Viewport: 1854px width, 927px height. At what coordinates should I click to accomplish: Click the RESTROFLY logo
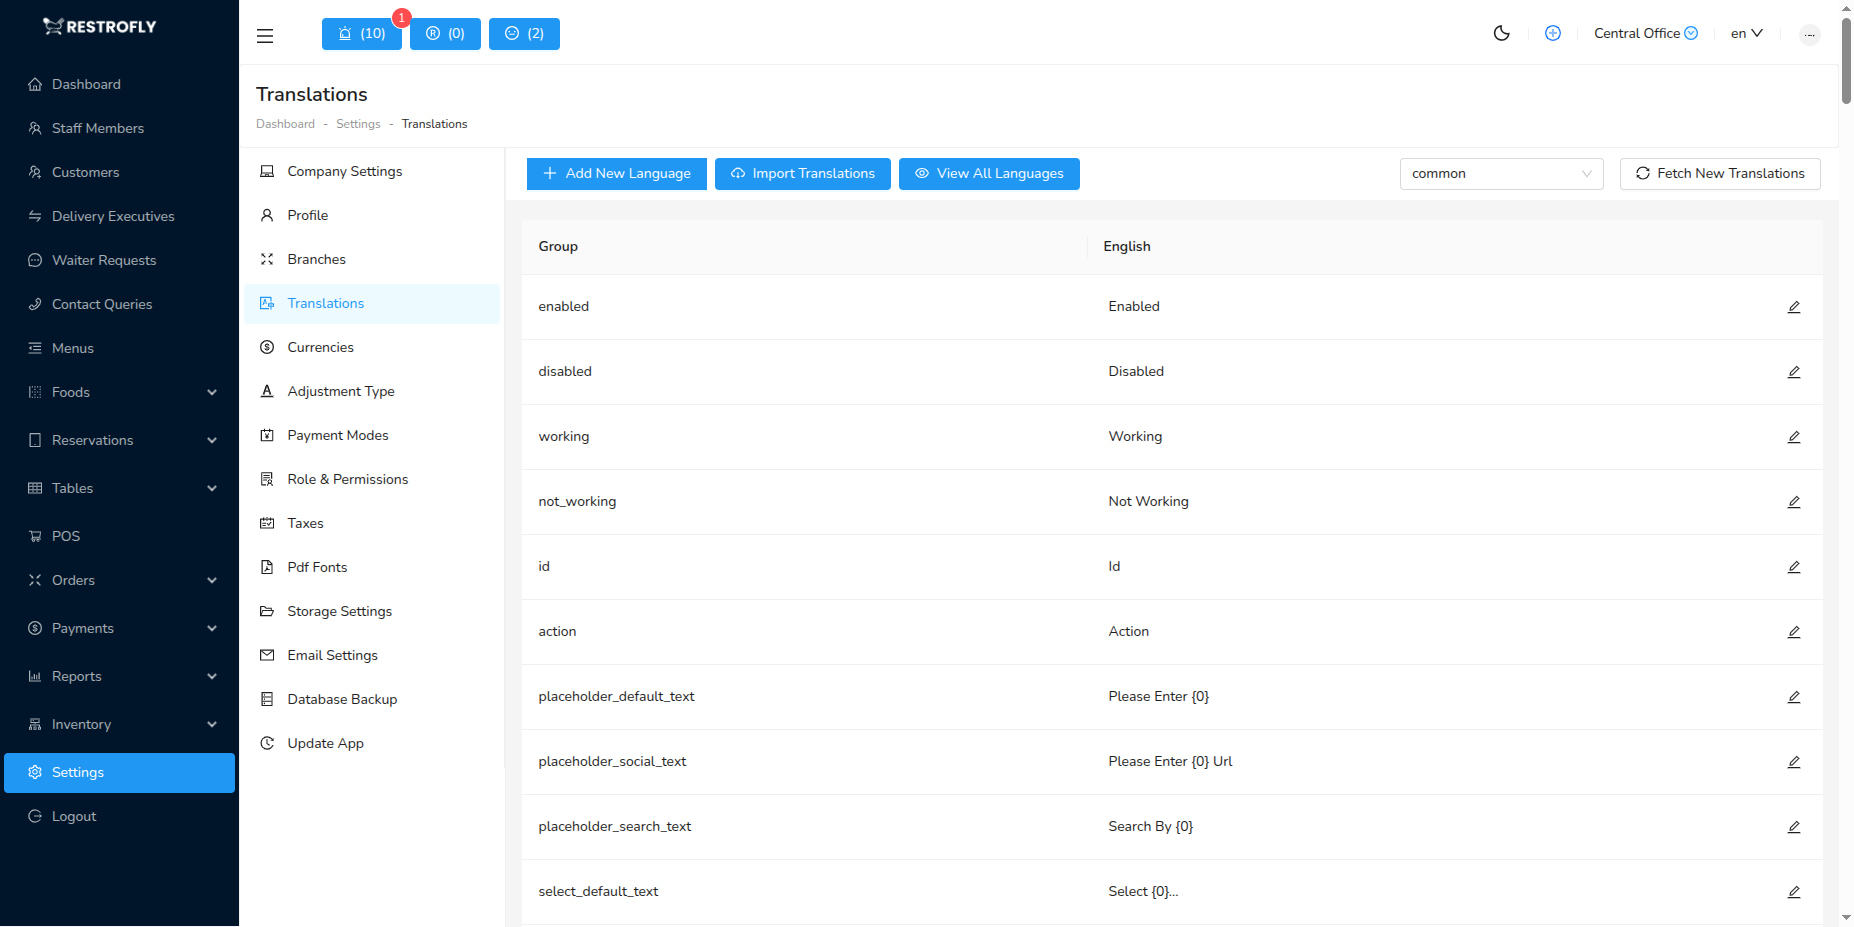pyautogui.click(x=100, y=27)
